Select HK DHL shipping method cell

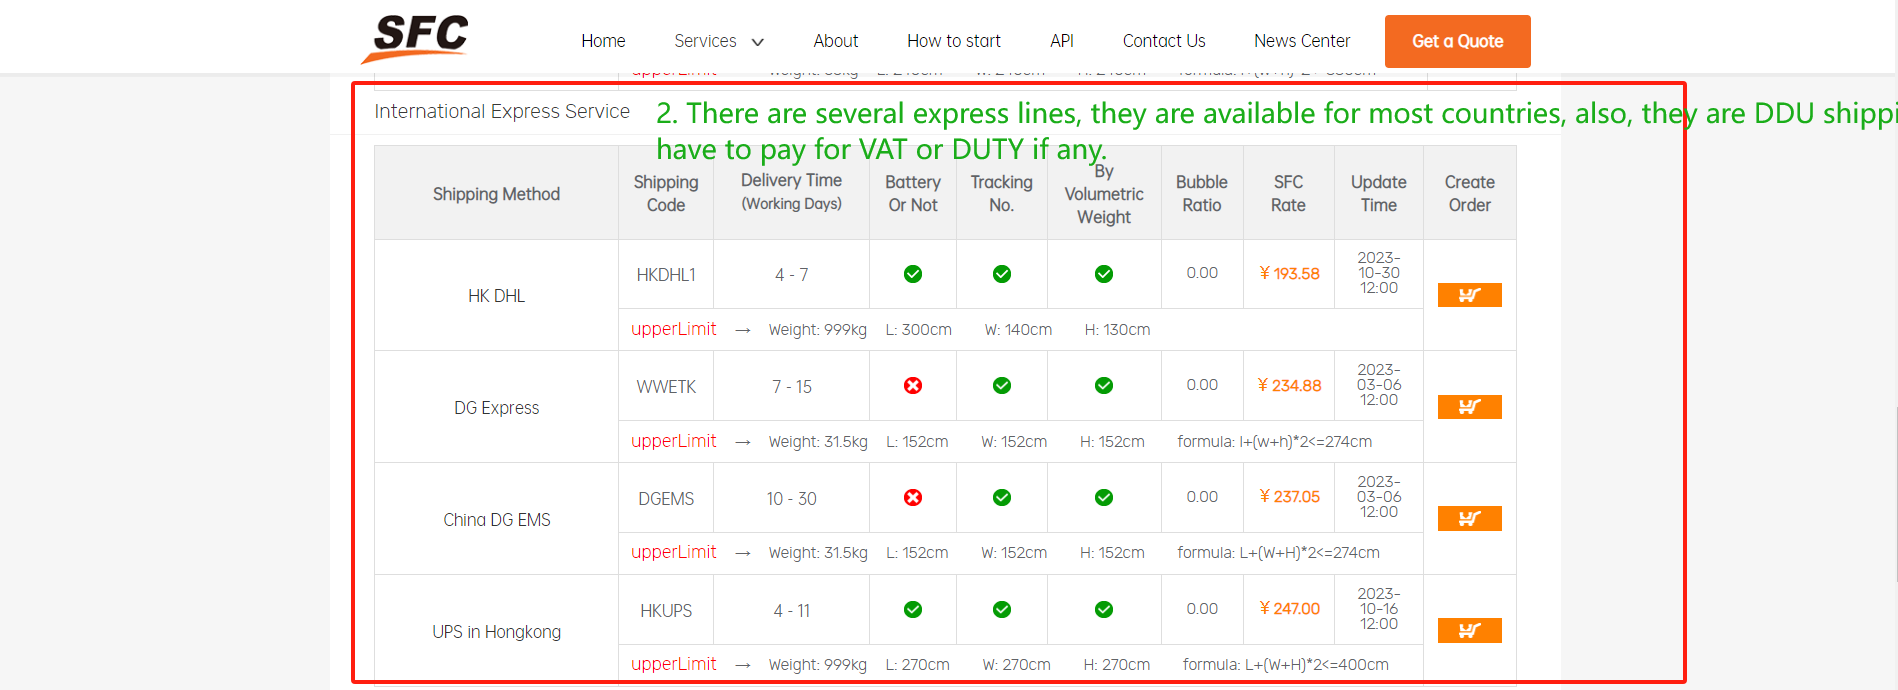[x=497, y=296]
